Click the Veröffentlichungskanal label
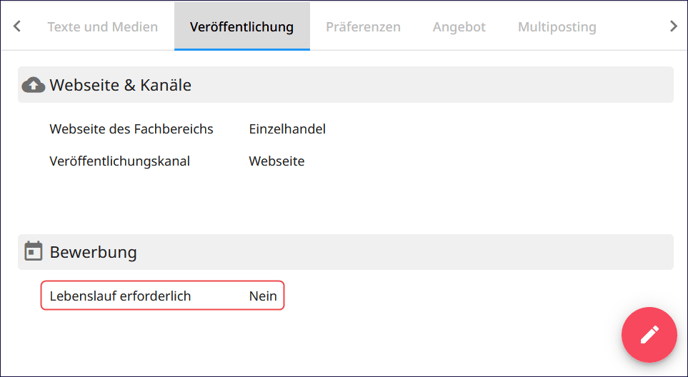The image size is (688, 377). (x=120, y=162)
